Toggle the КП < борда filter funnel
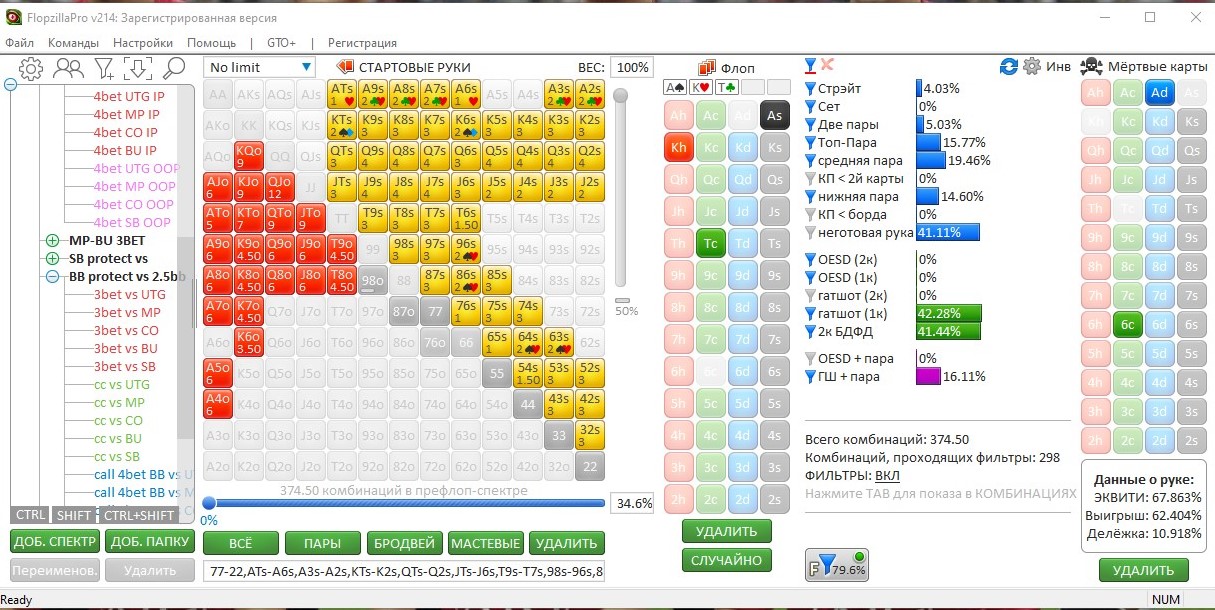Viewport: 1215px width, 610px height. point(811,215)
